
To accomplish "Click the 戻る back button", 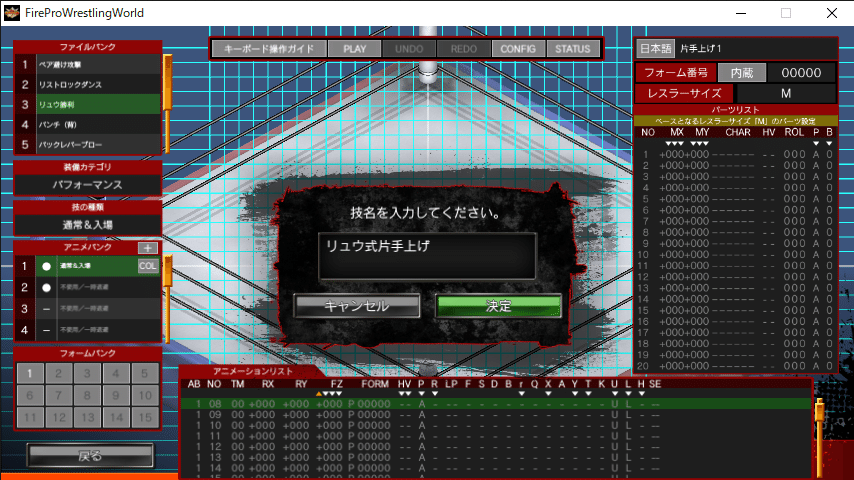I will (x=90, y=455).
